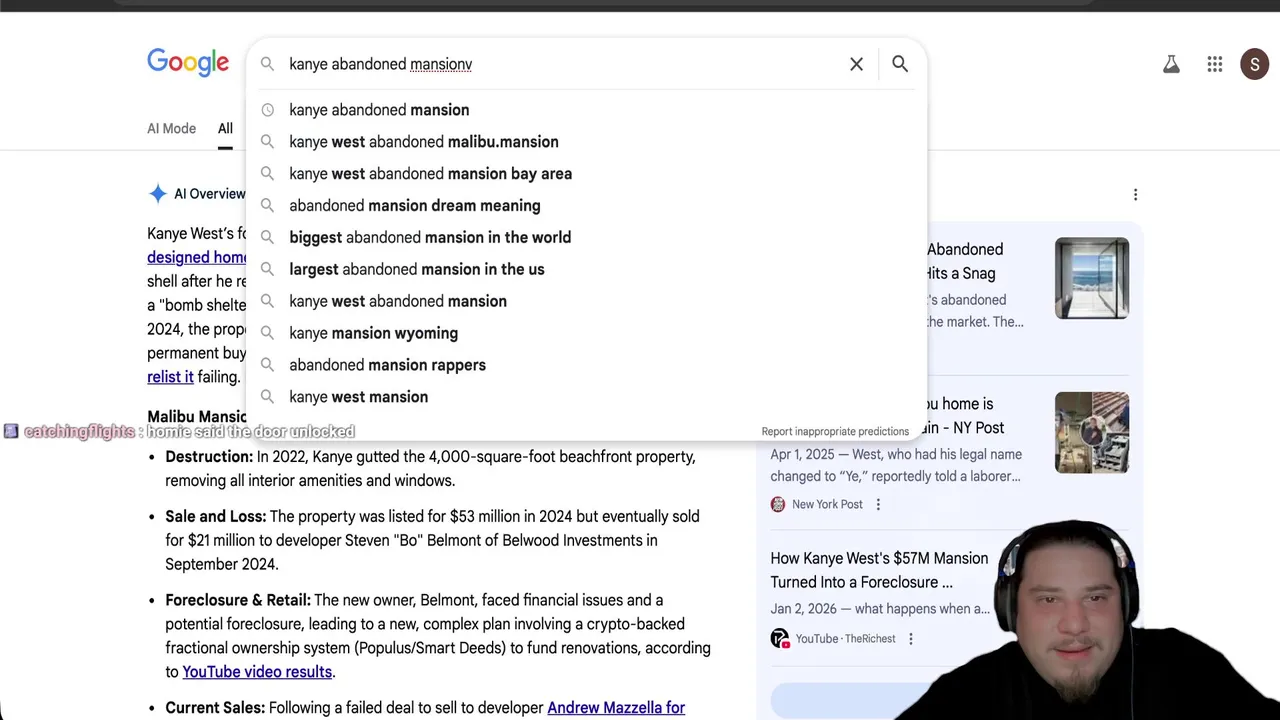1280x720 pixels.
Task: Click into the search query input field
Action: tap(560, 64)
